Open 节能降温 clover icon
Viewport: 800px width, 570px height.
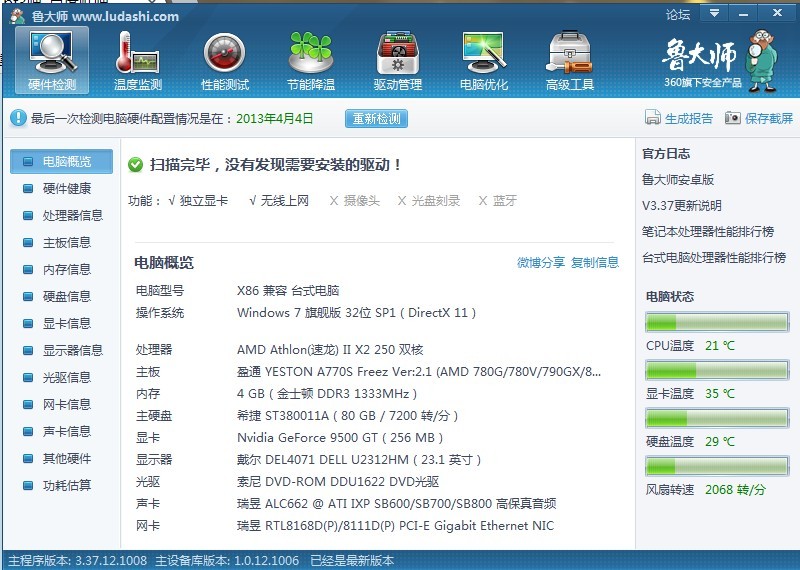[x=311, y=60]
